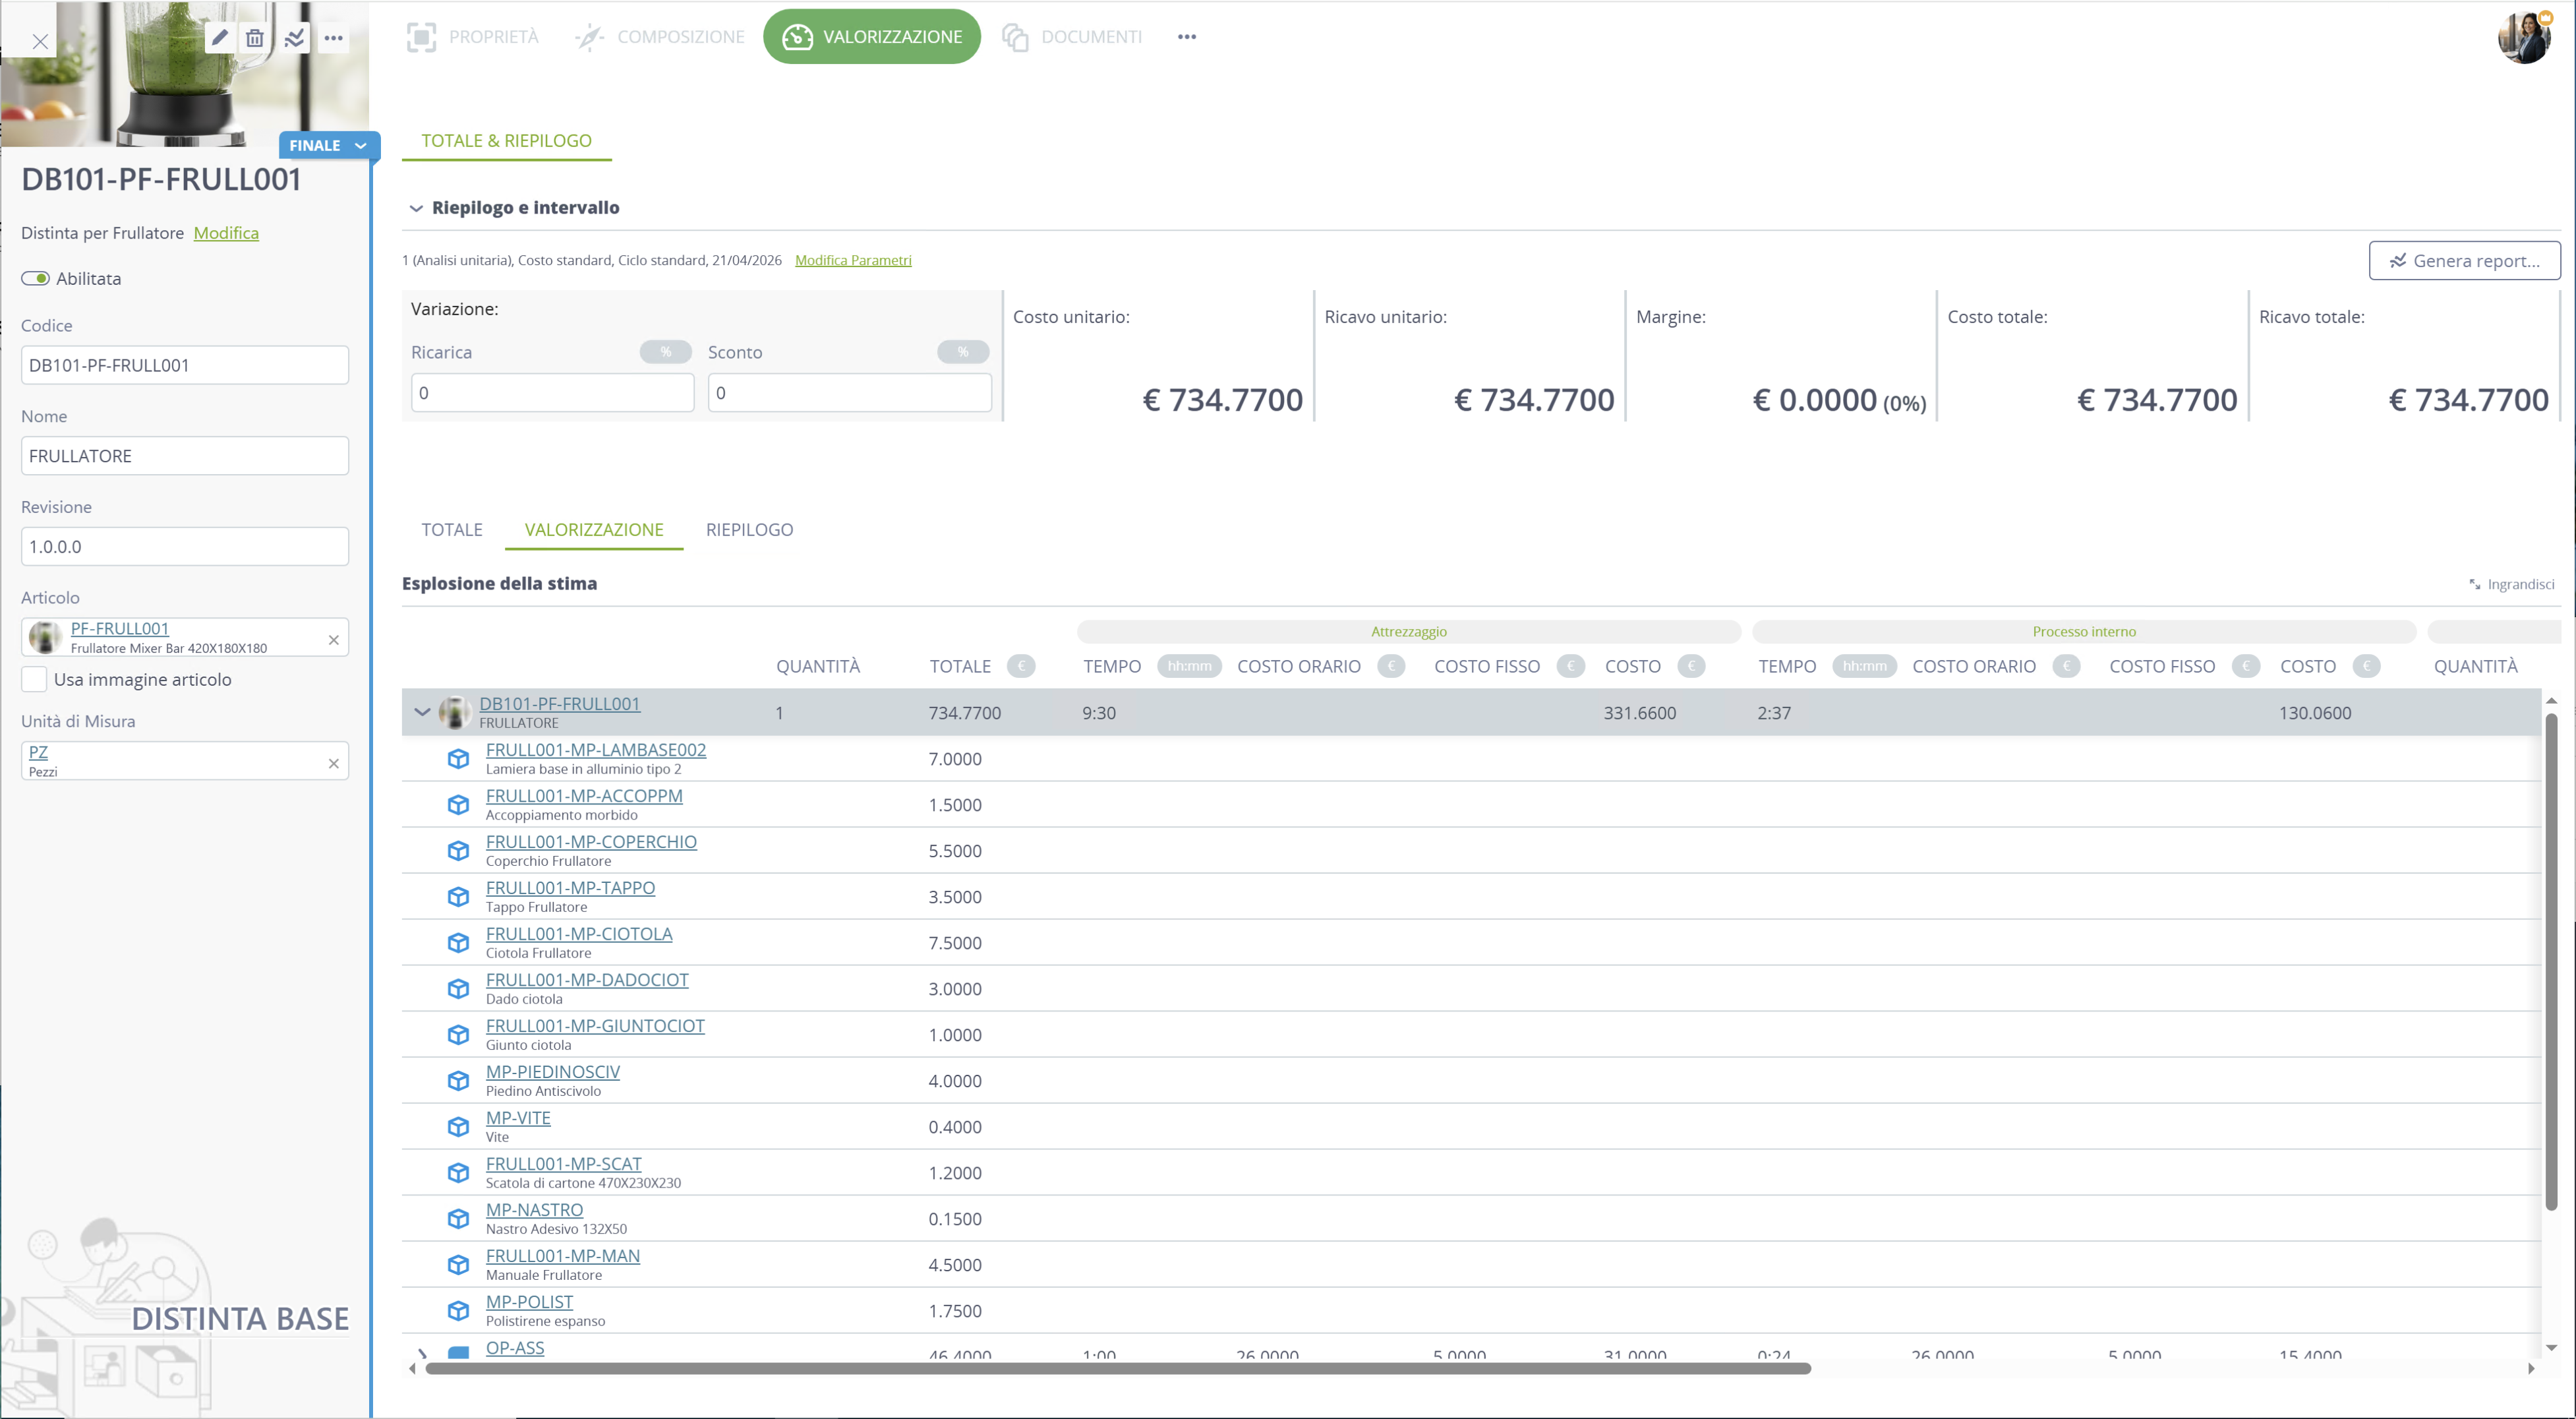Click the chart analysis icon beside the trash
The height and width of the screenshot is (1419, 2576).
[x=295, y=38]
